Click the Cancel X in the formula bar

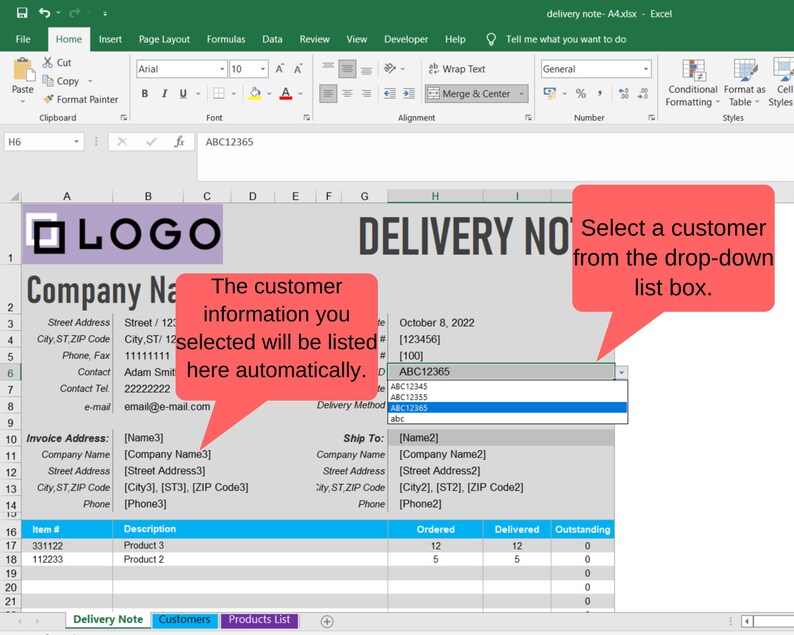click(122, 142)
